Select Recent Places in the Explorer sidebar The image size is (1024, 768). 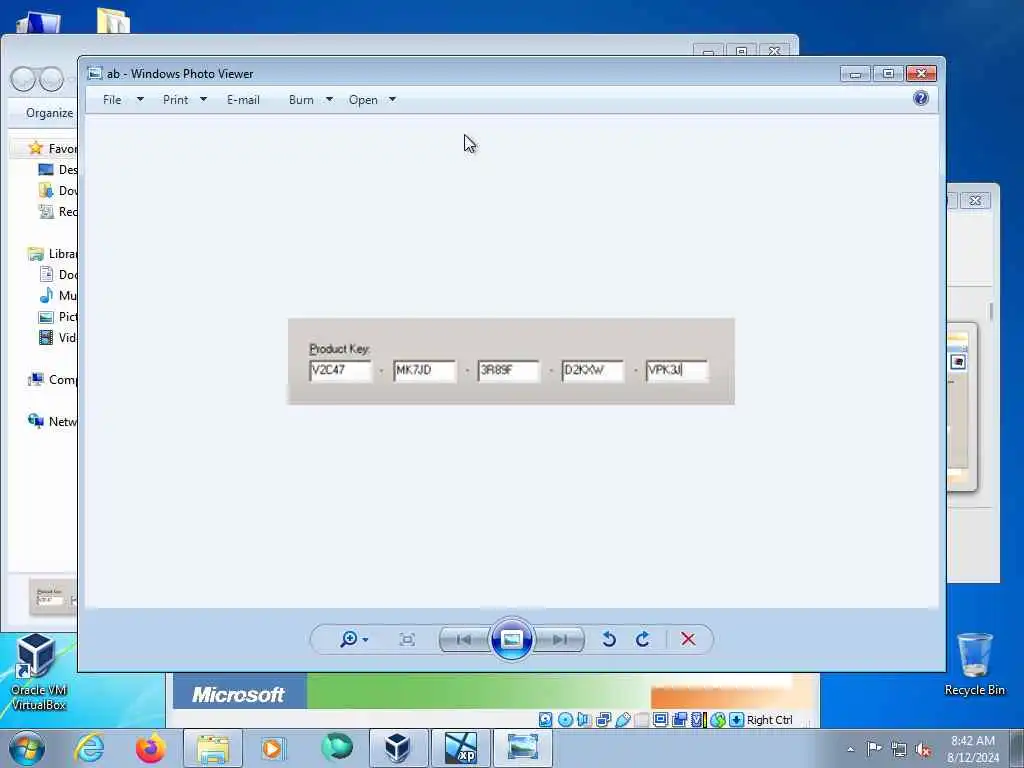(x=58, y=212)
